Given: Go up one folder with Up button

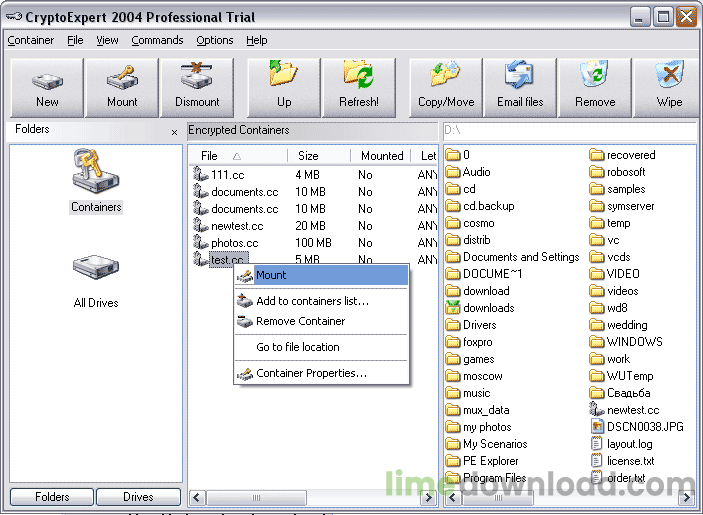Looking at the screenshot, I should [284, 87].
